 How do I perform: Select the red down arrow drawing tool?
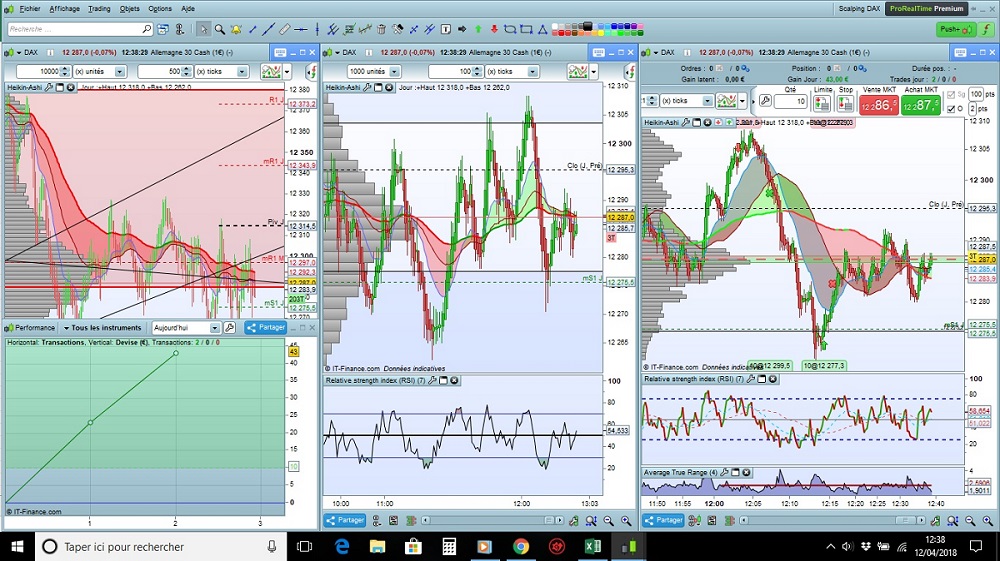tap(494, 29)
